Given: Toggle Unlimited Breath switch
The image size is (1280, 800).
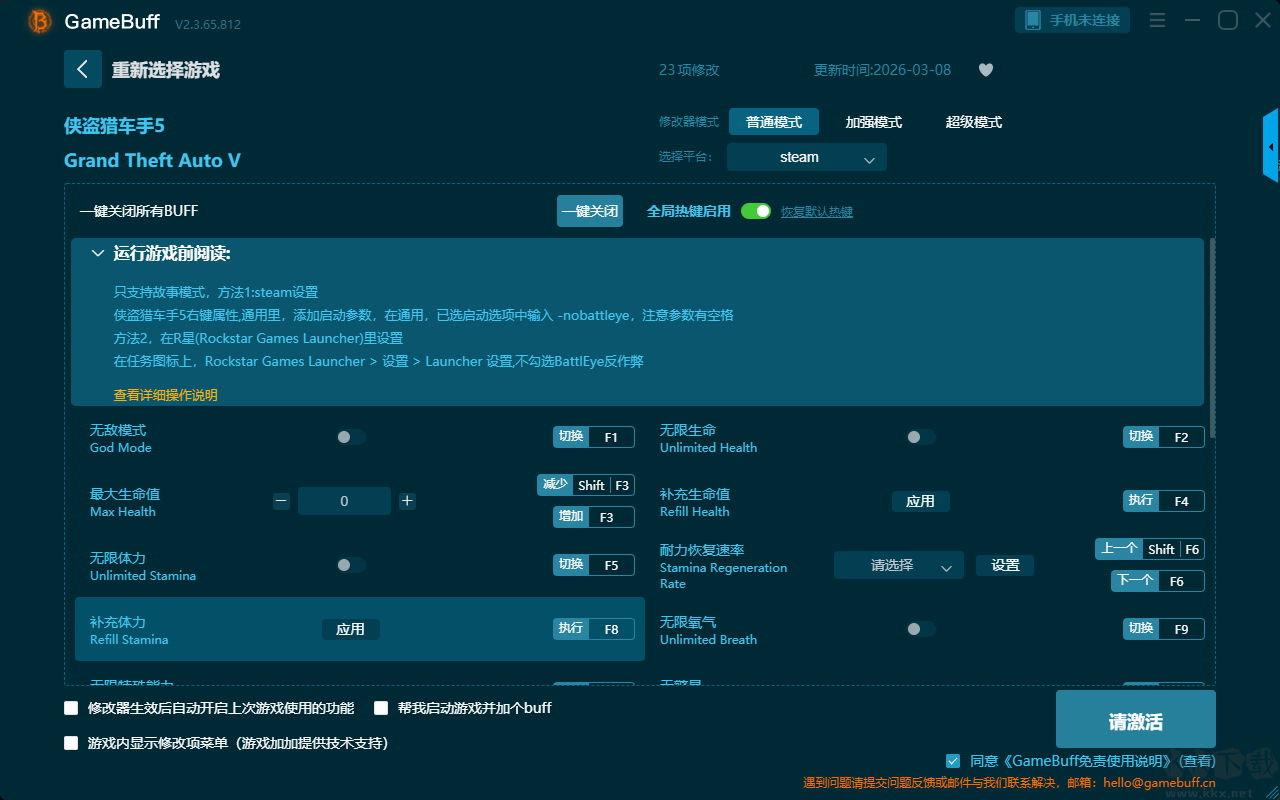Looking at the screenshot, I should [x=921, y=629].
